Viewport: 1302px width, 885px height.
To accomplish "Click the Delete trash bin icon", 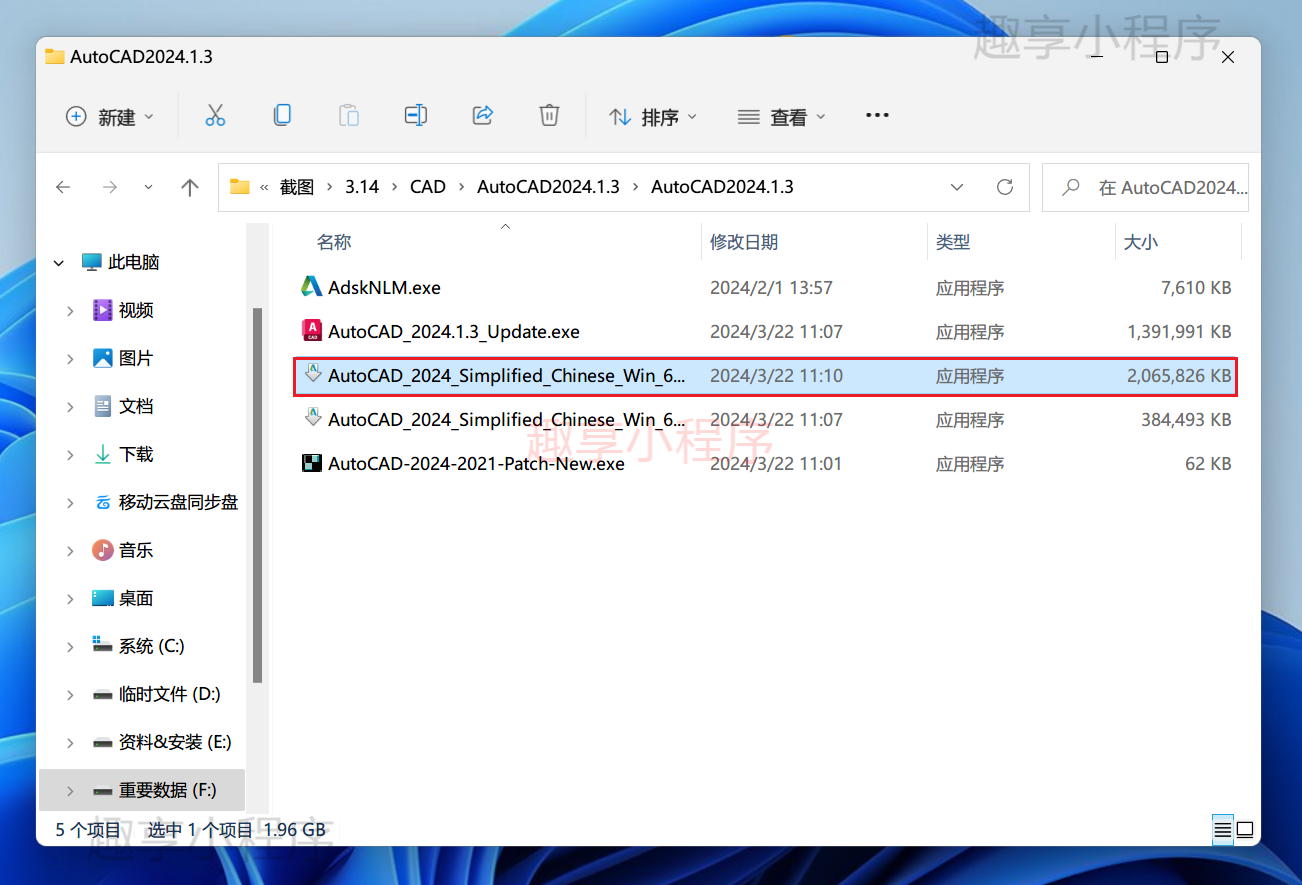I will [549, 116].
